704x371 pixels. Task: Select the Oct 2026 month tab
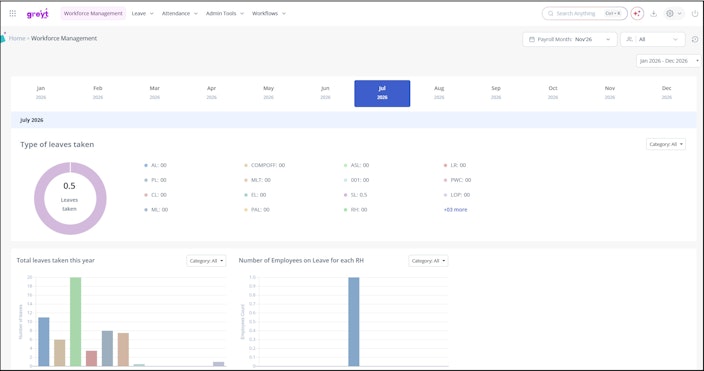[x=553, y=93]
